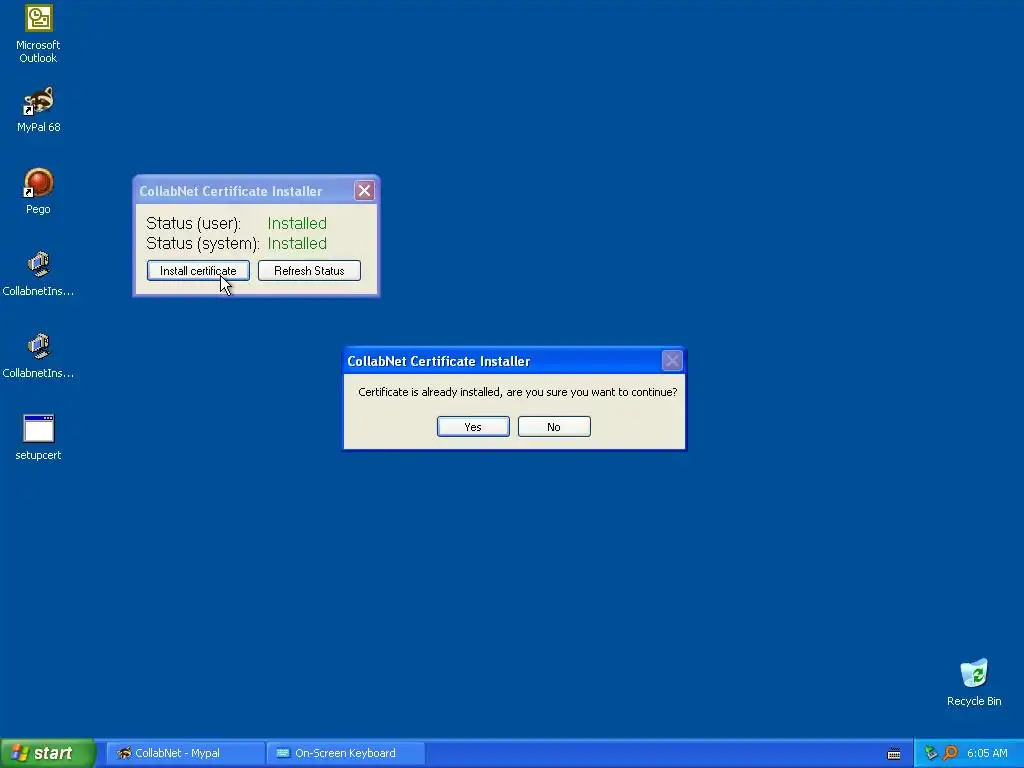Screen dimensions: 1024x768
Task: Click the Refresh Status button
Action: click(309, 270)
